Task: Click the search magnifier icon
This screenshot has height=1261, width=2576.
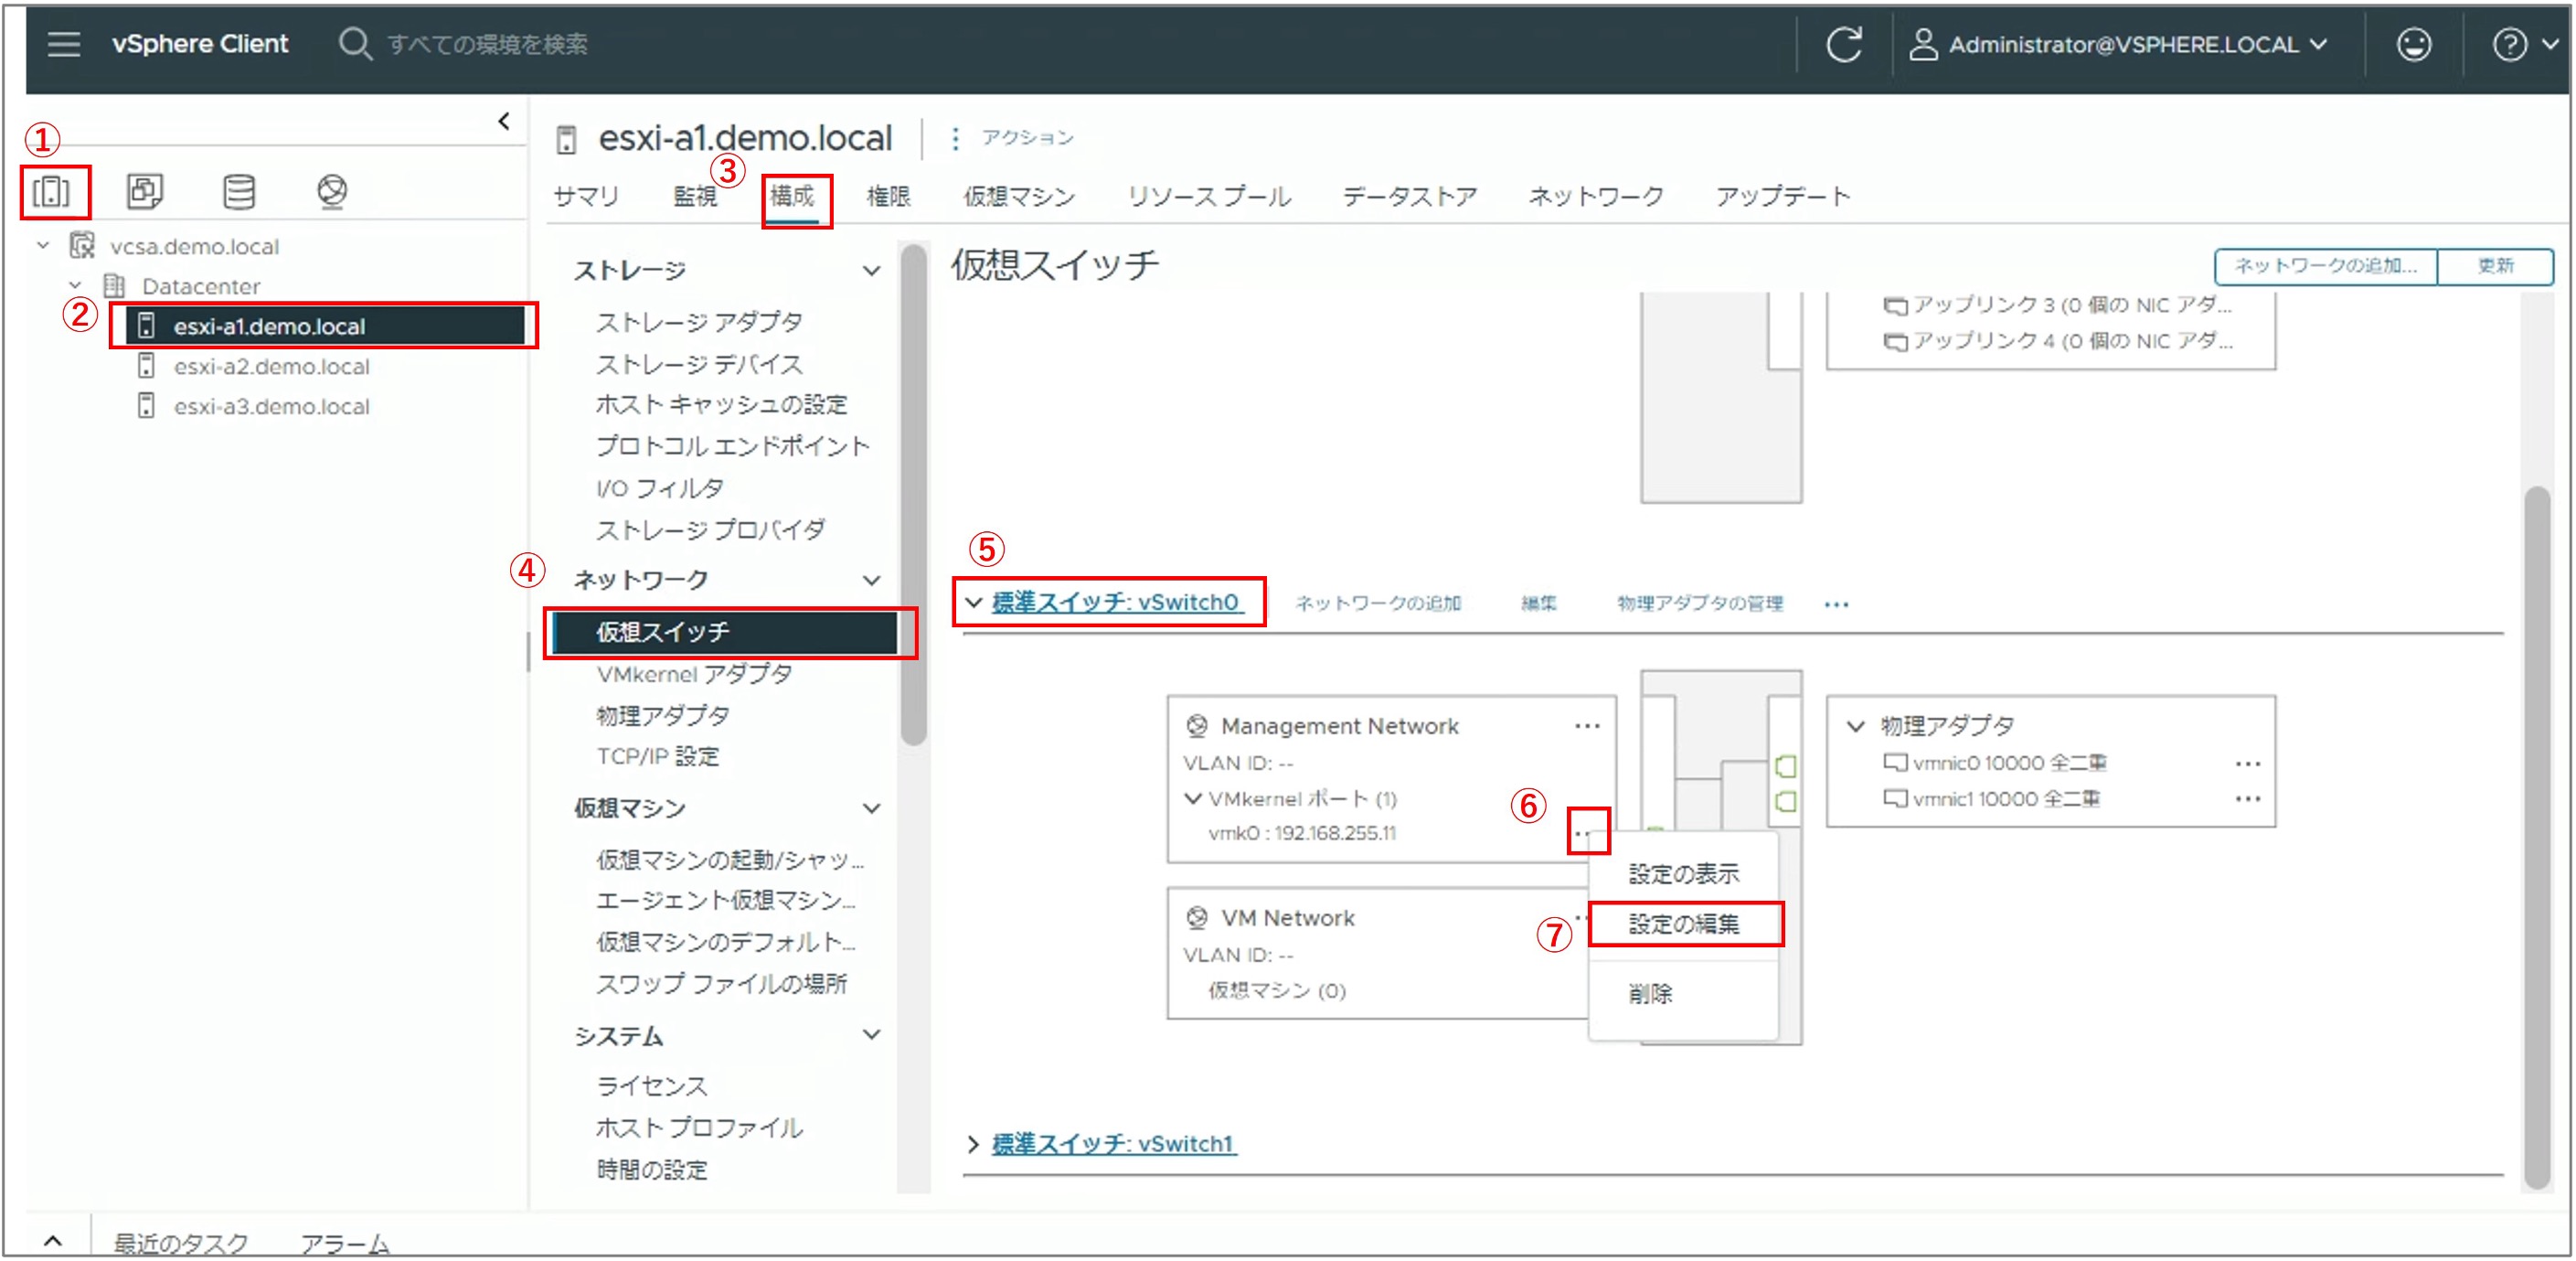Action: click(354, 44)
